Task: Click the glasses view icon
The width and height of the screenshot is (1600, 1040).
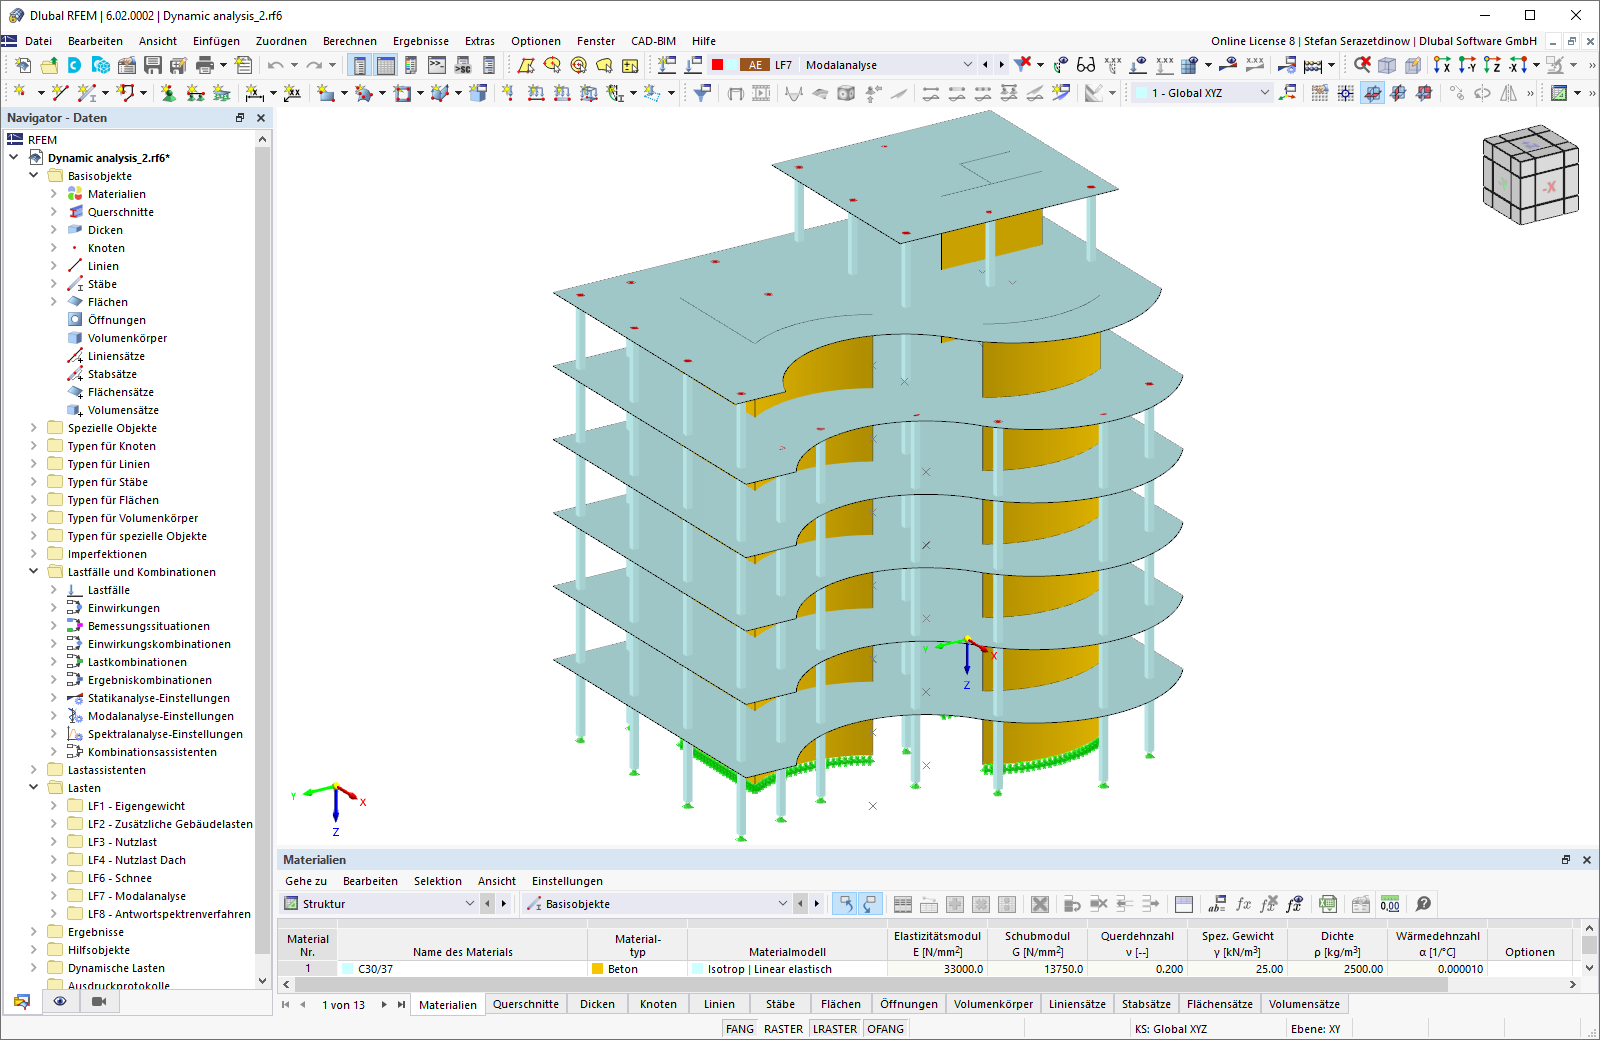Action: [x=1086, y=65]
